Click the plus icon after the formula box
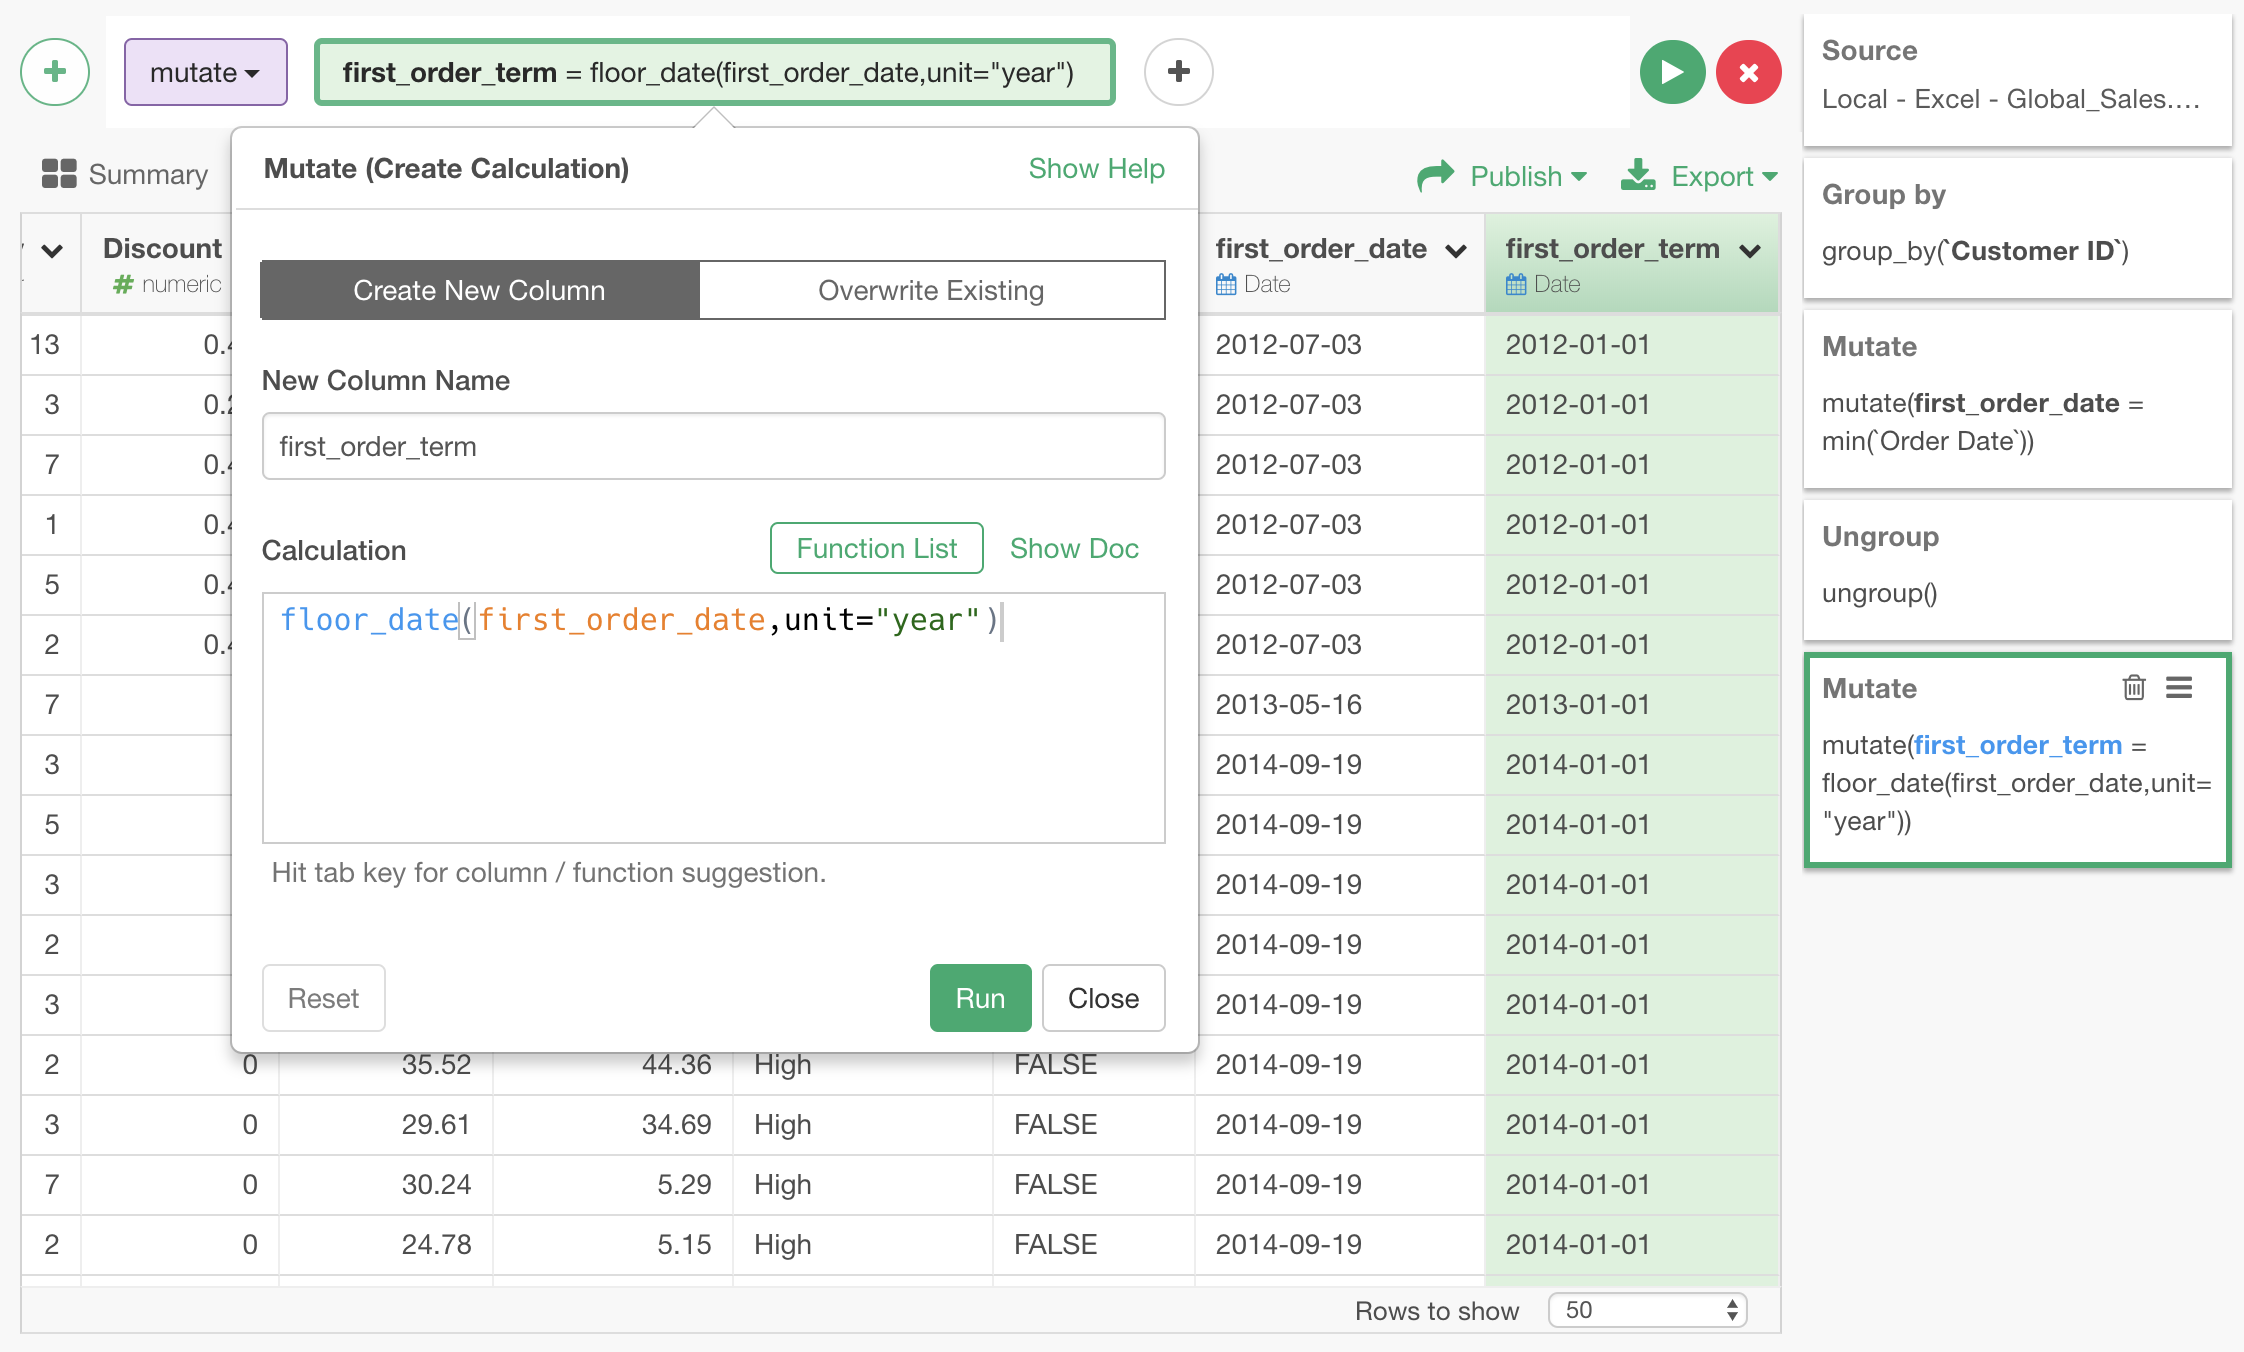Image resolution: width=2244 pixels, height=1352 pixels. (1178, 72)
